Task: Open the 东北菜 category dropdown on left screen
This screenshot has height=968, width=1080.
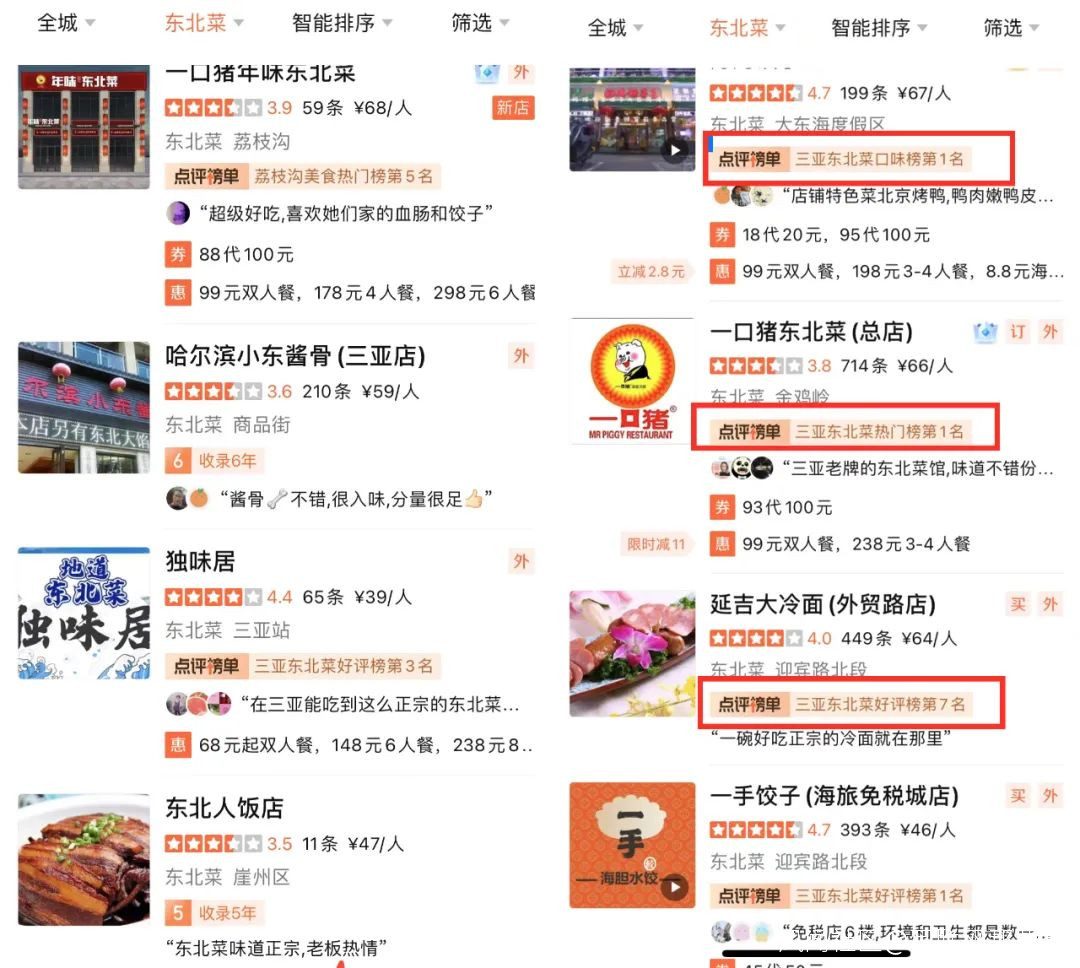Action: click(x=203, y=23)
